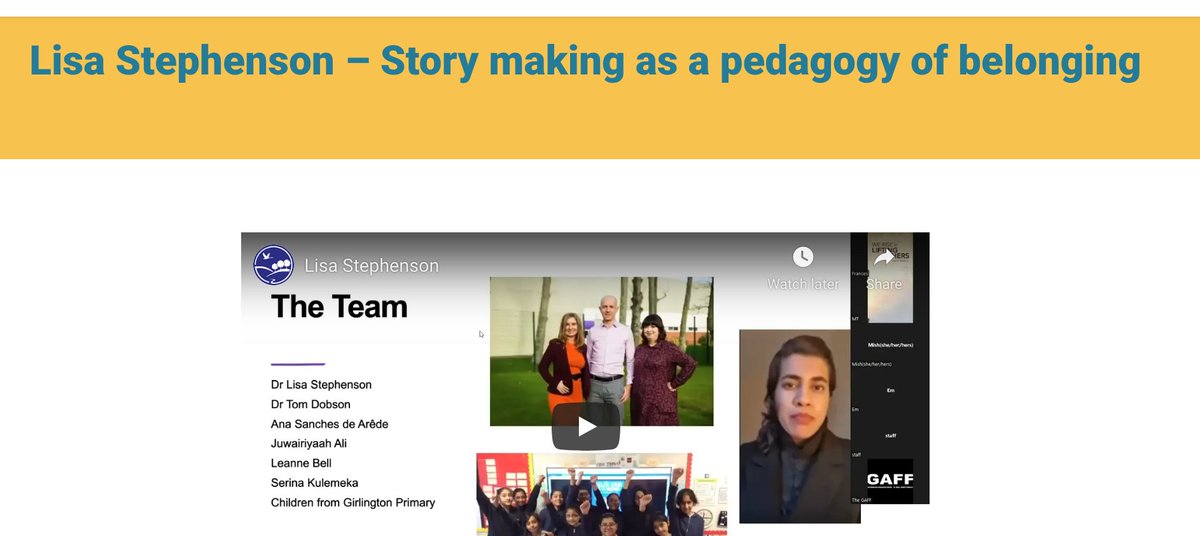Play the Lisa Stephenson YouTube video
The image size is (1200, 536).
(x=586, y=426)
